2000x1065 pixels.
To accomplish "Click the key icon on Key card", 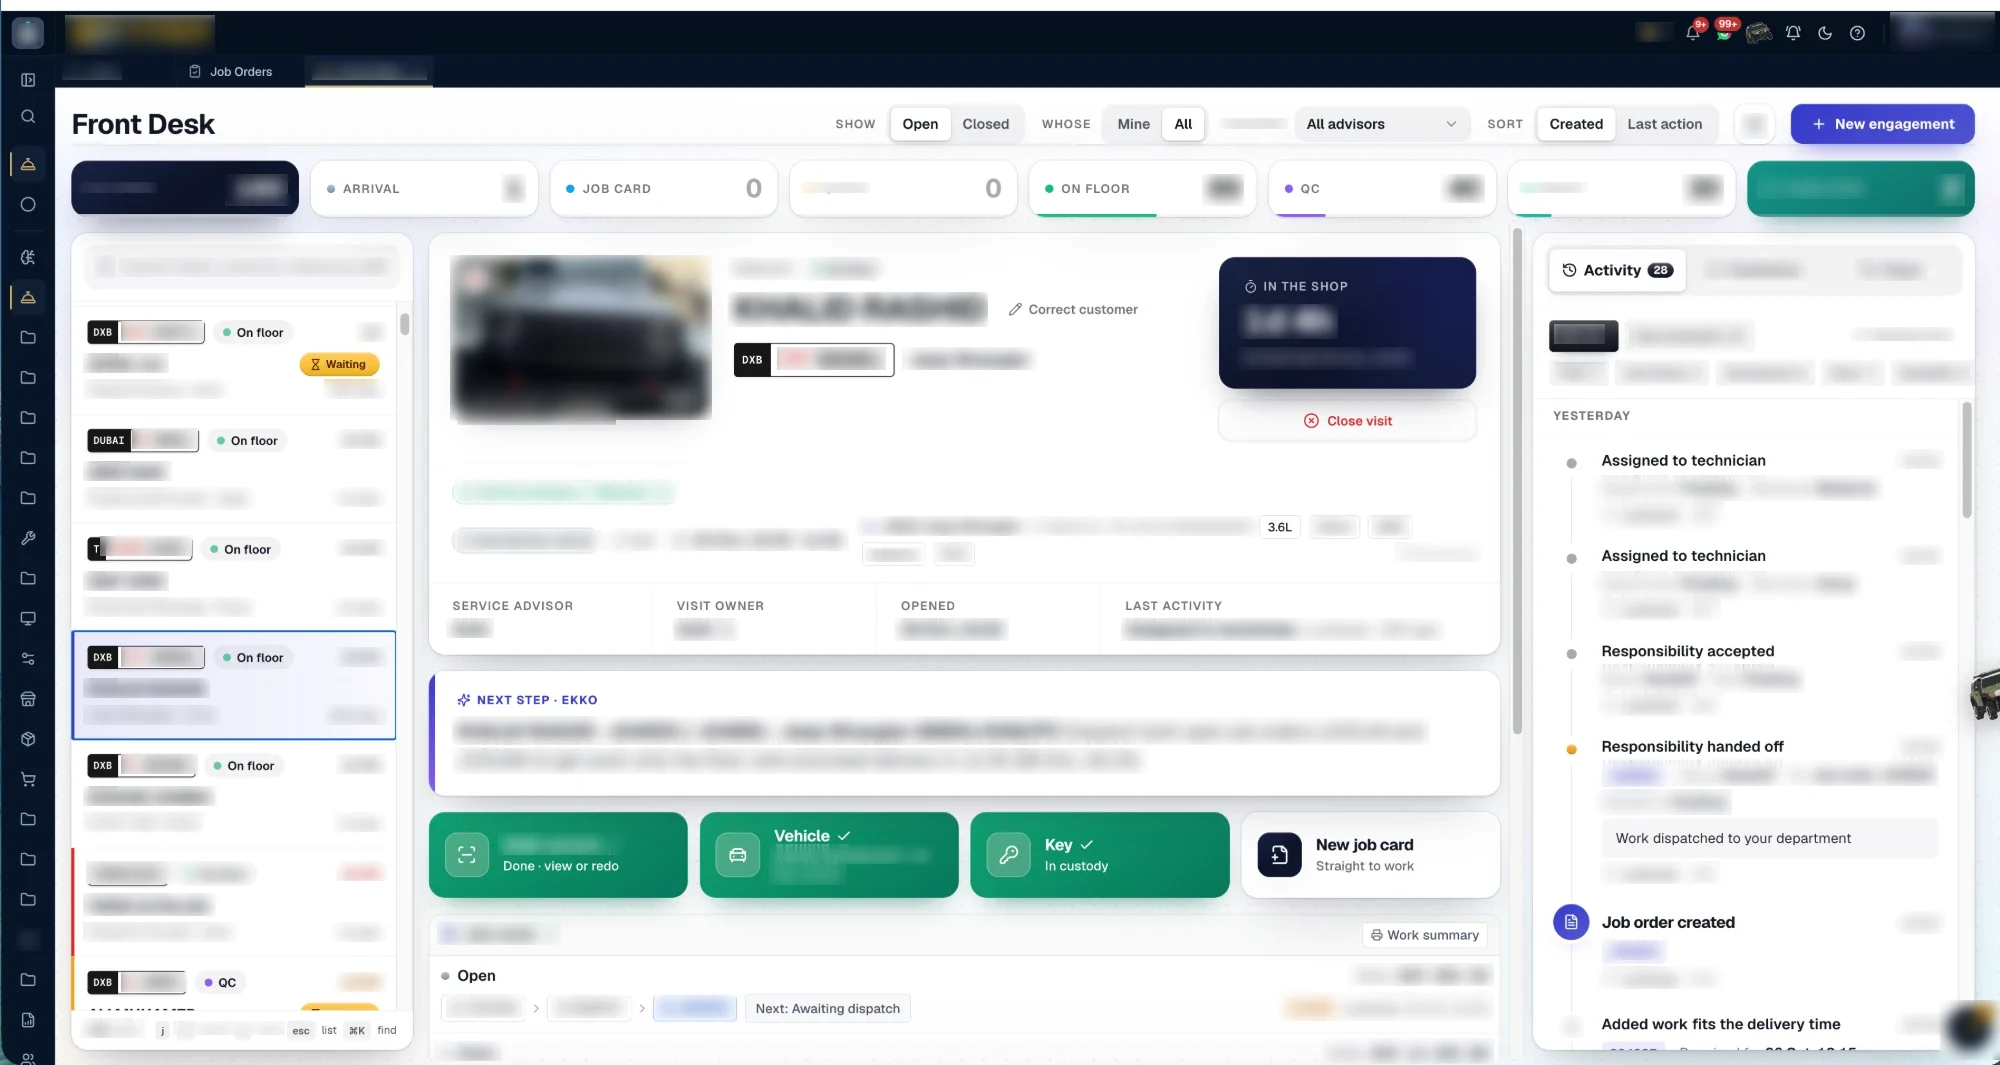I will click(1008, 855).
